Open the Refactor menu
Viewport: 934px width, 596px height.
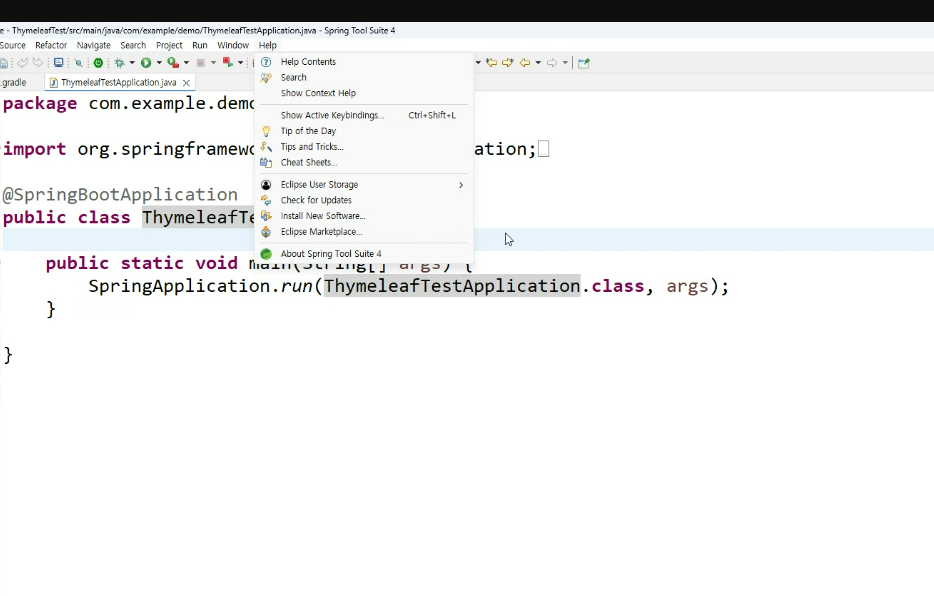51,45
